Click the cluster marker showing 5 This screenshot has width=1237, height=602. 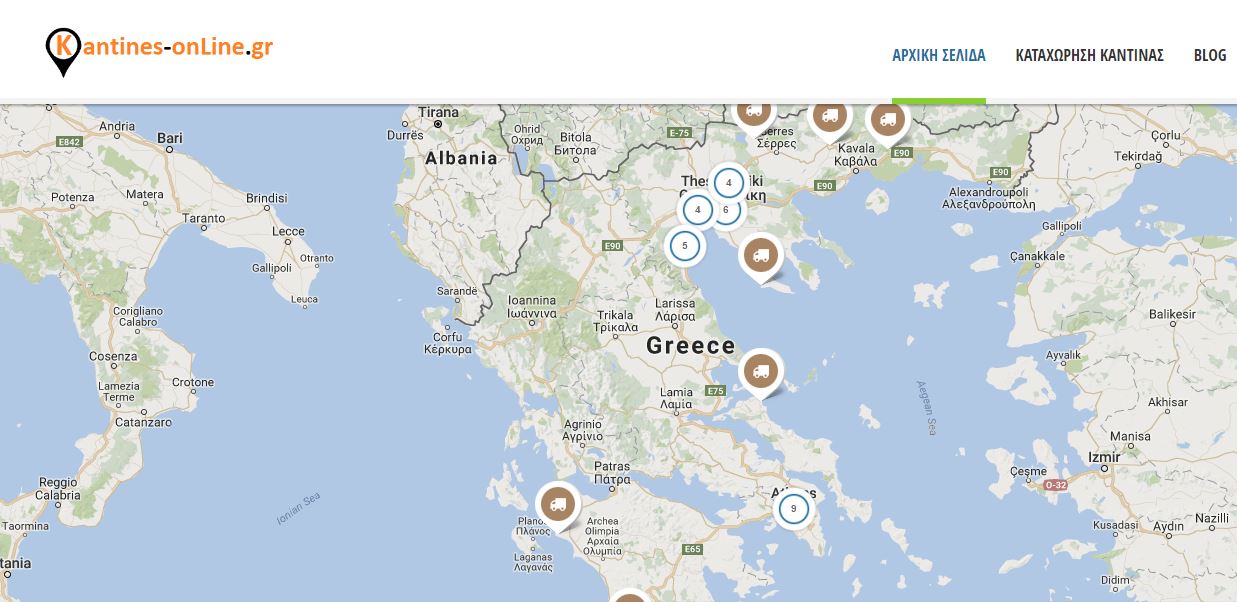click(x=684, y=245)
